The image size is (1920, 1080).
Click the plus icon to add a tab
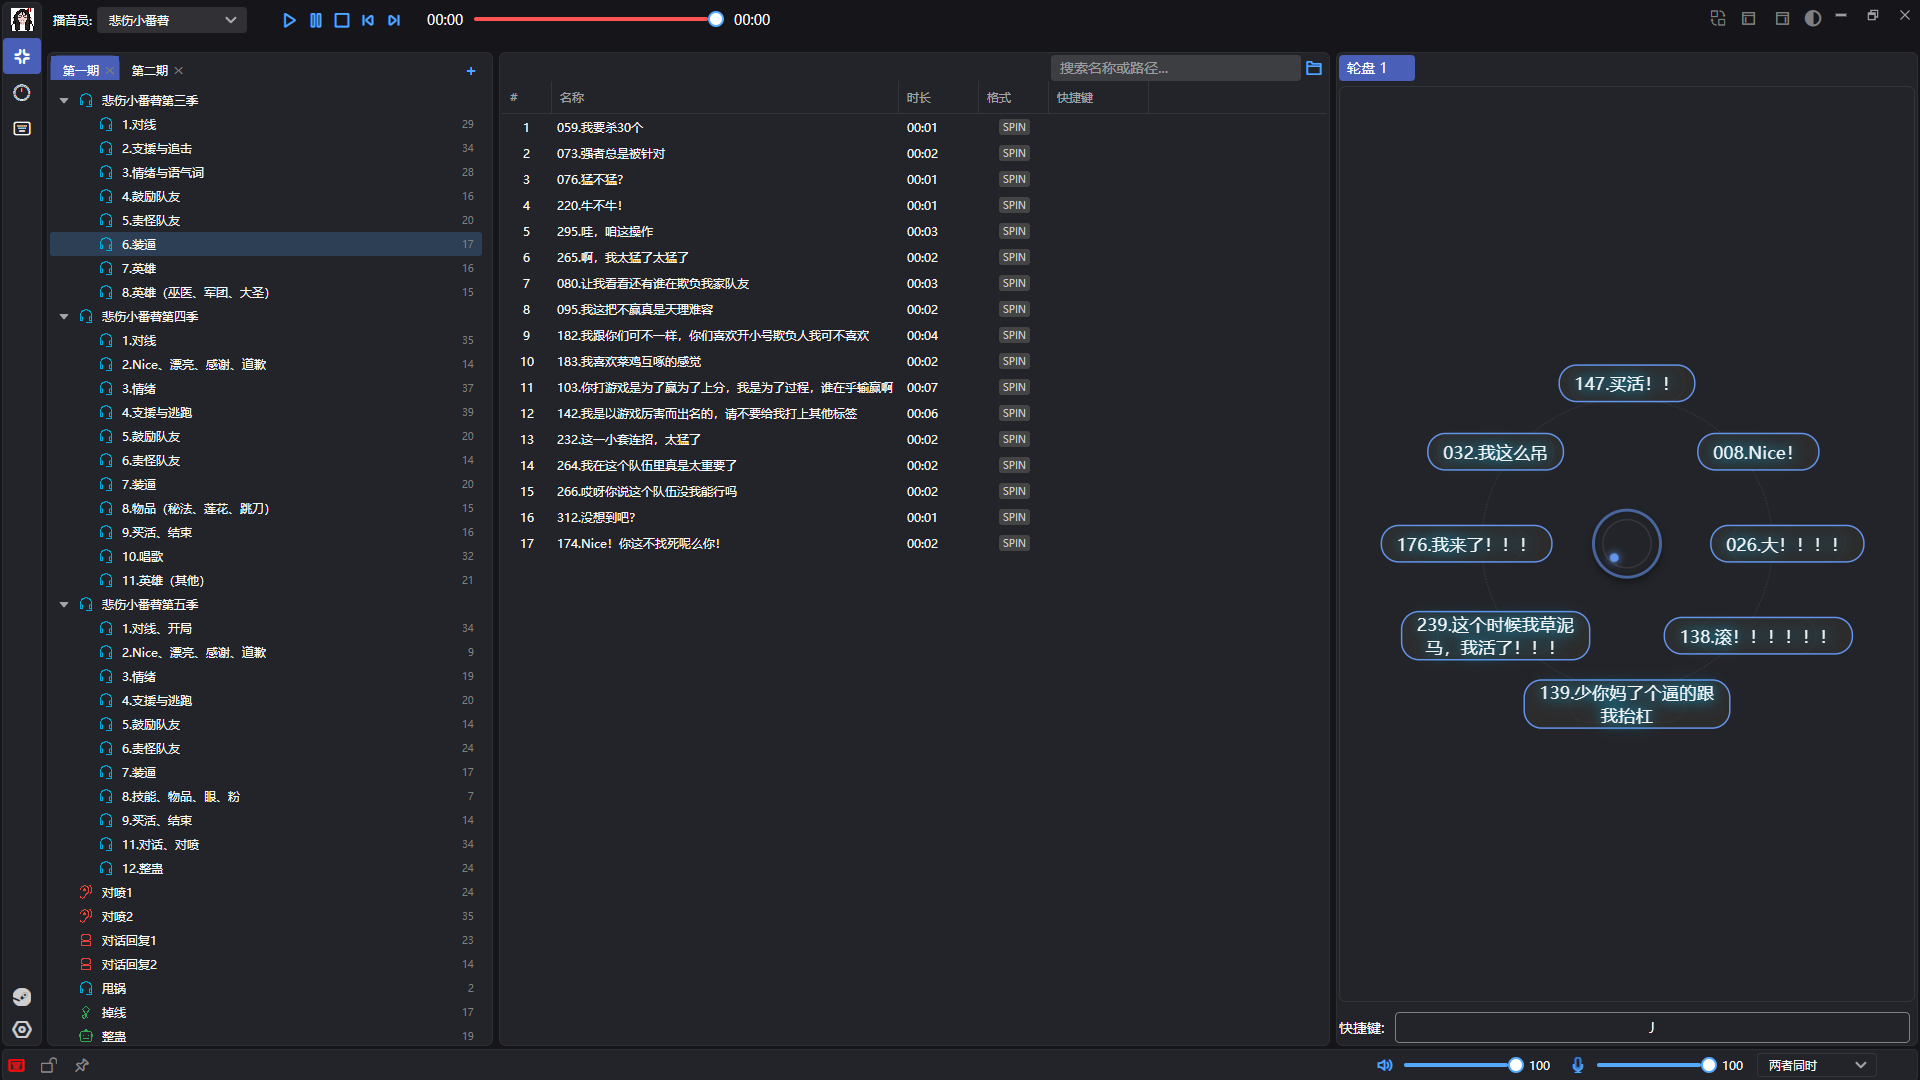(x=471, y=71)
